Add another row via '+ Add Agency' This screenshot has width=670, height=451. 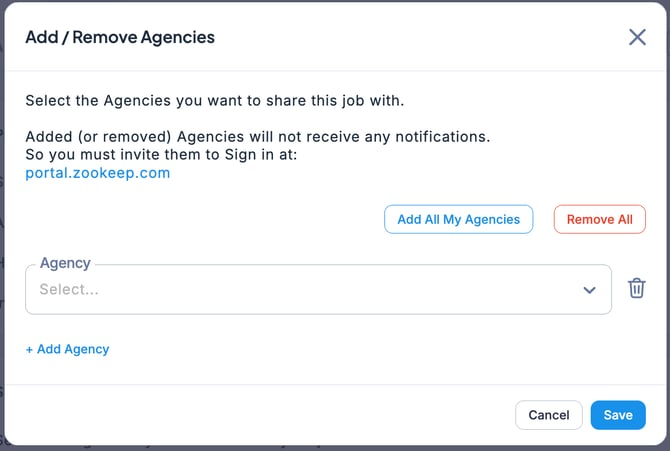(x=67, y=349)
